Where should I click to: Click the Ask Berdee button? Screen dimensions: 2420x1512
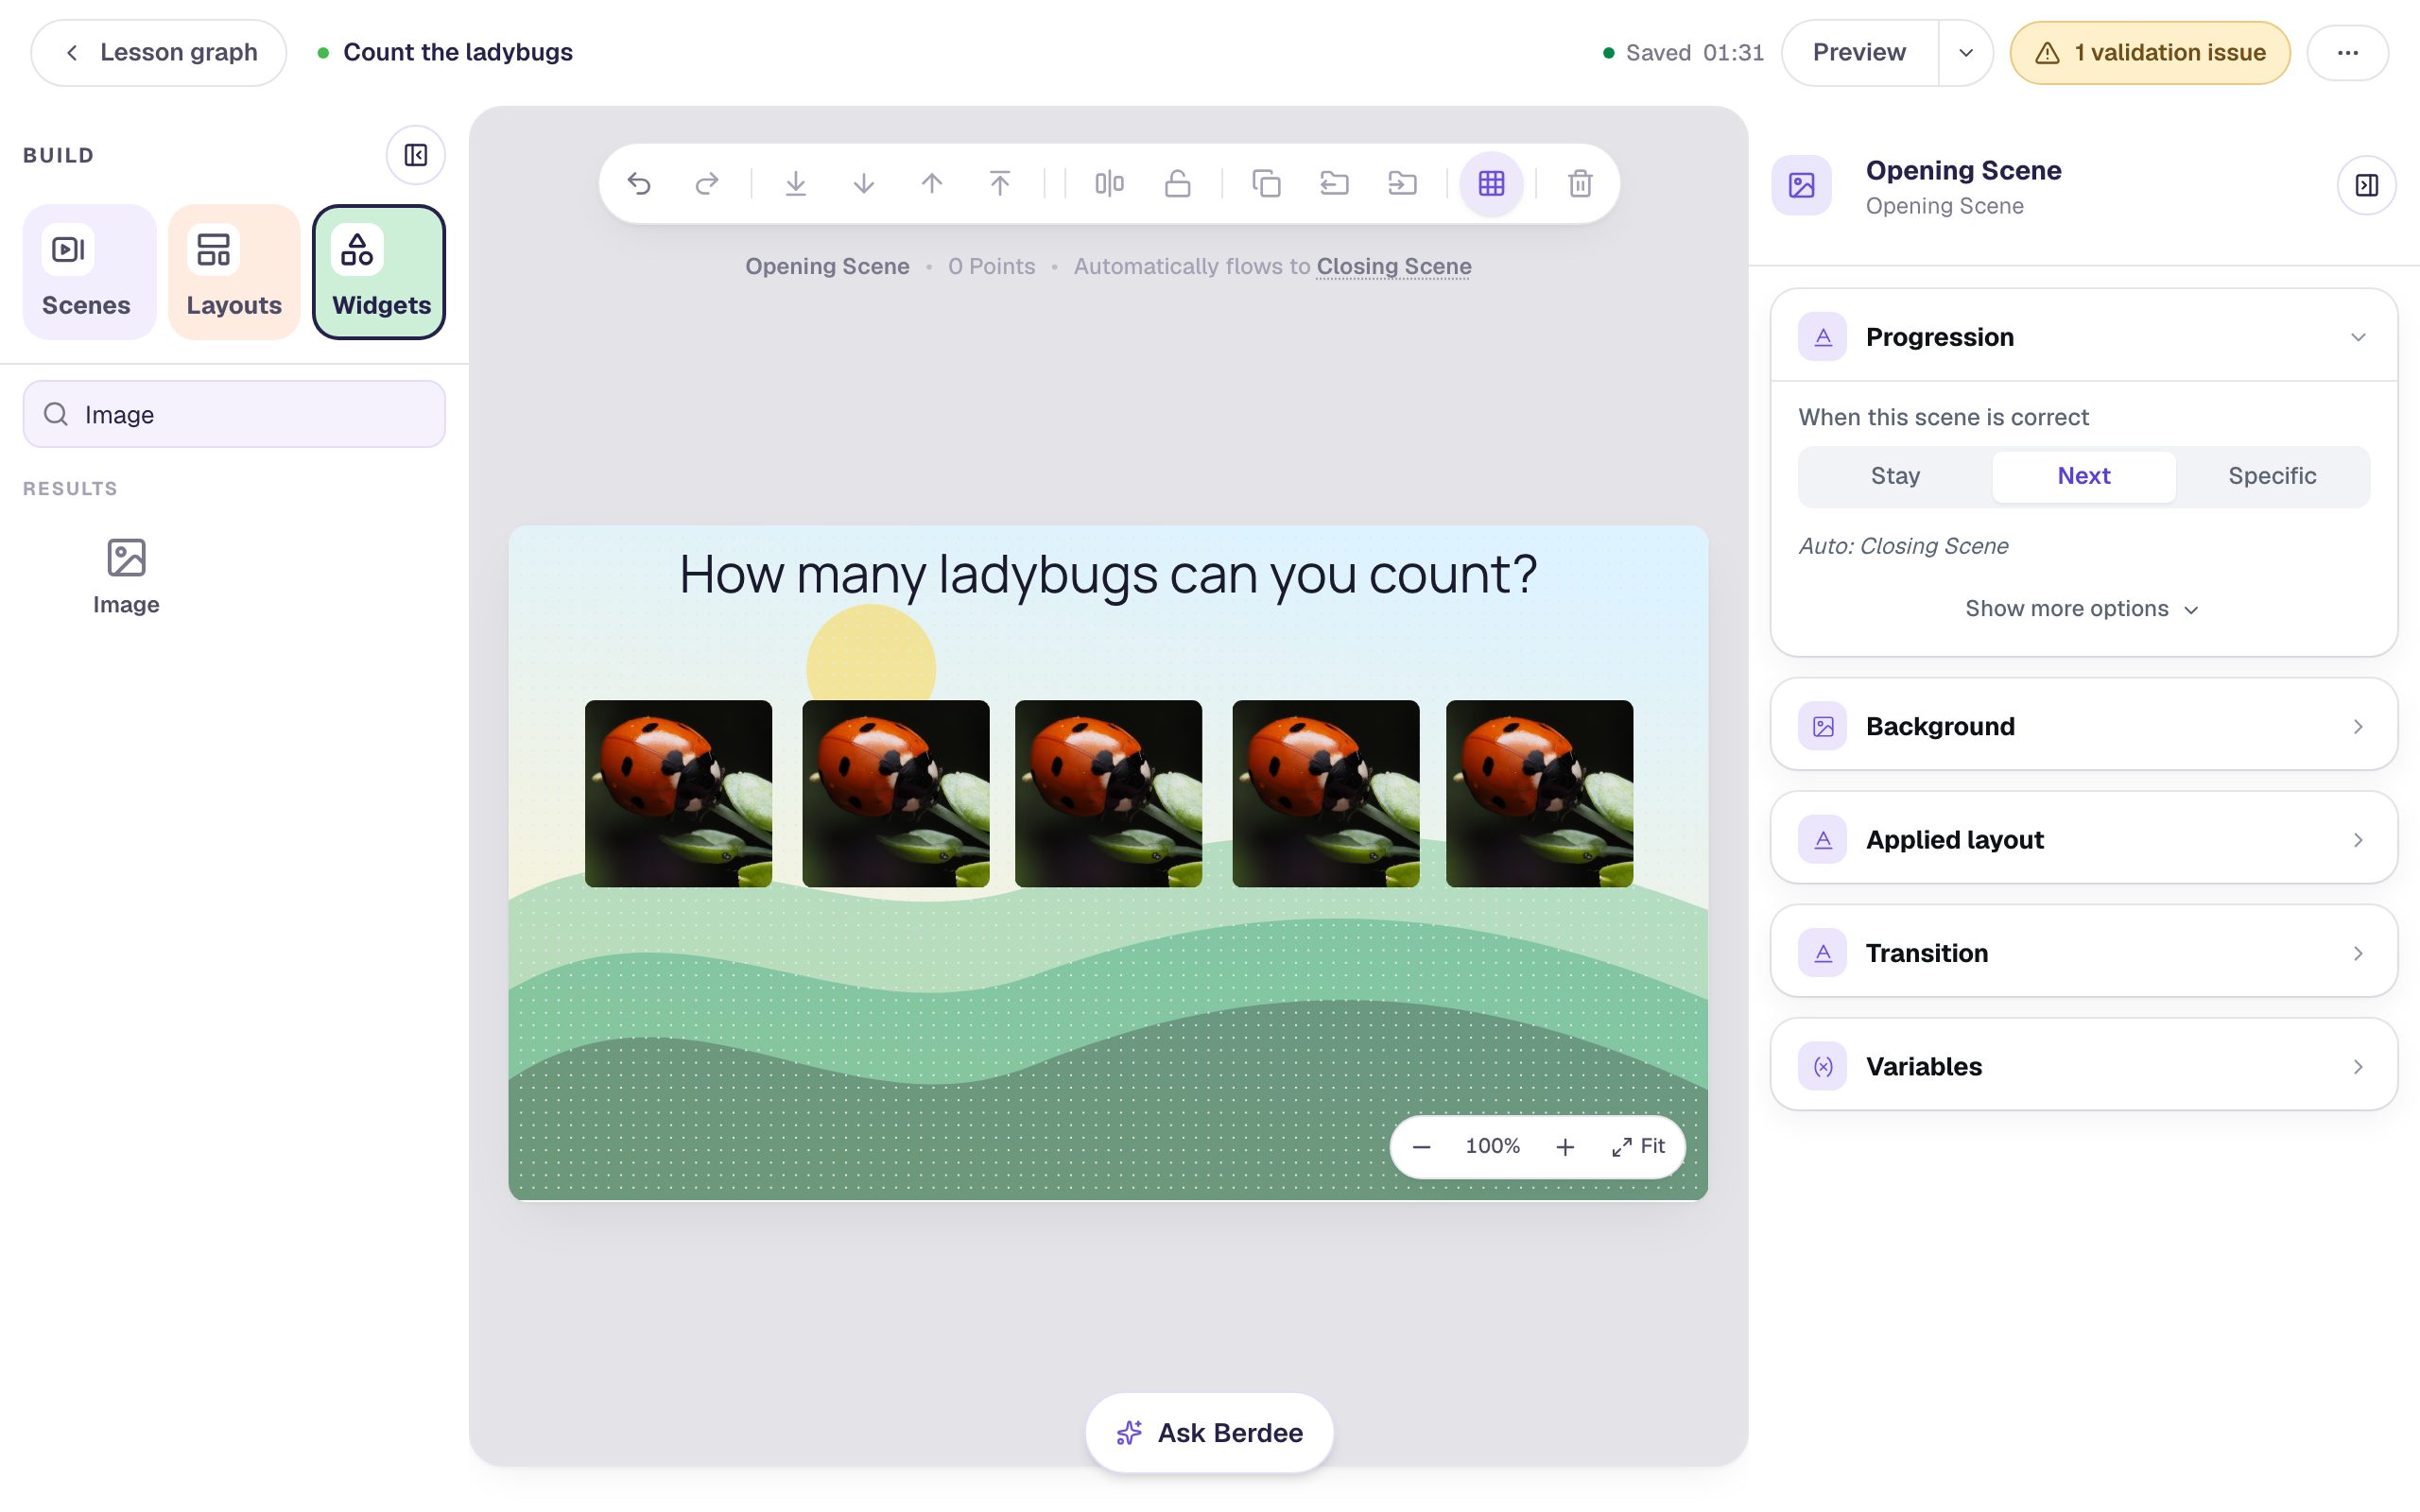[x=1209, y=1433]
